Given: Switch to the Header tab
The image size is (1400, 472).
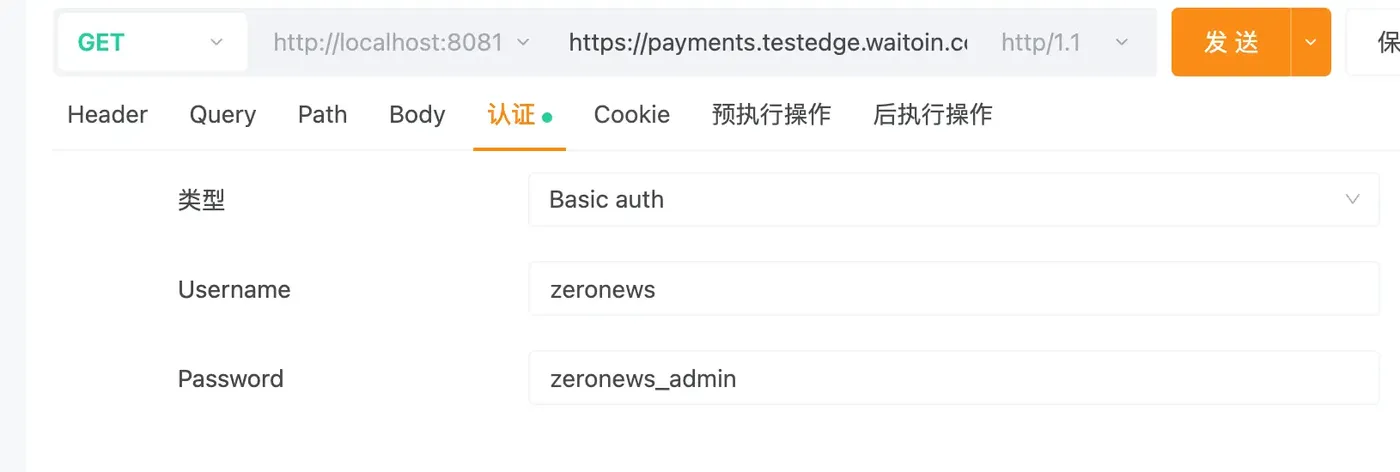Looking at the screenshot, I should click(107, 114).
